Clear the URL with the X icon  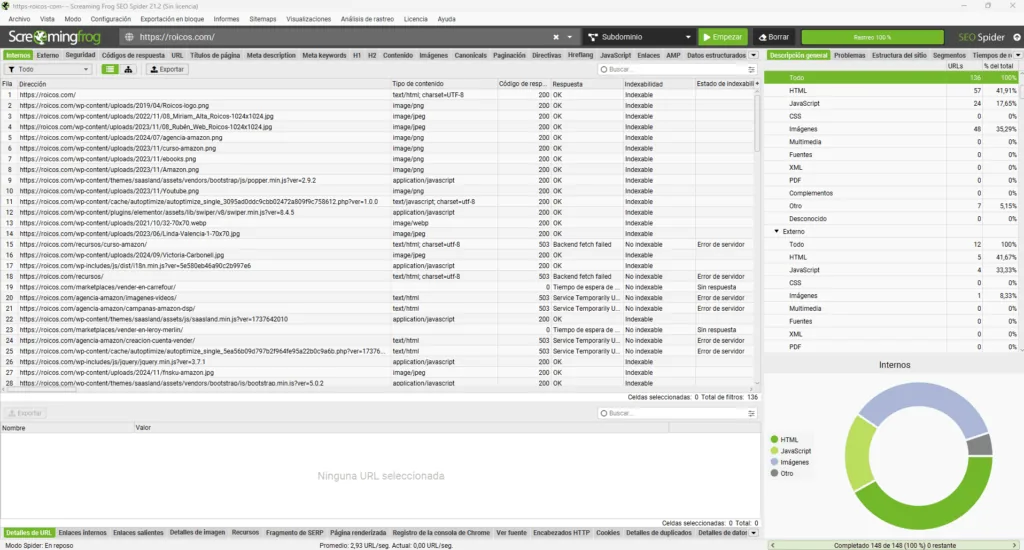pos(556,37)
